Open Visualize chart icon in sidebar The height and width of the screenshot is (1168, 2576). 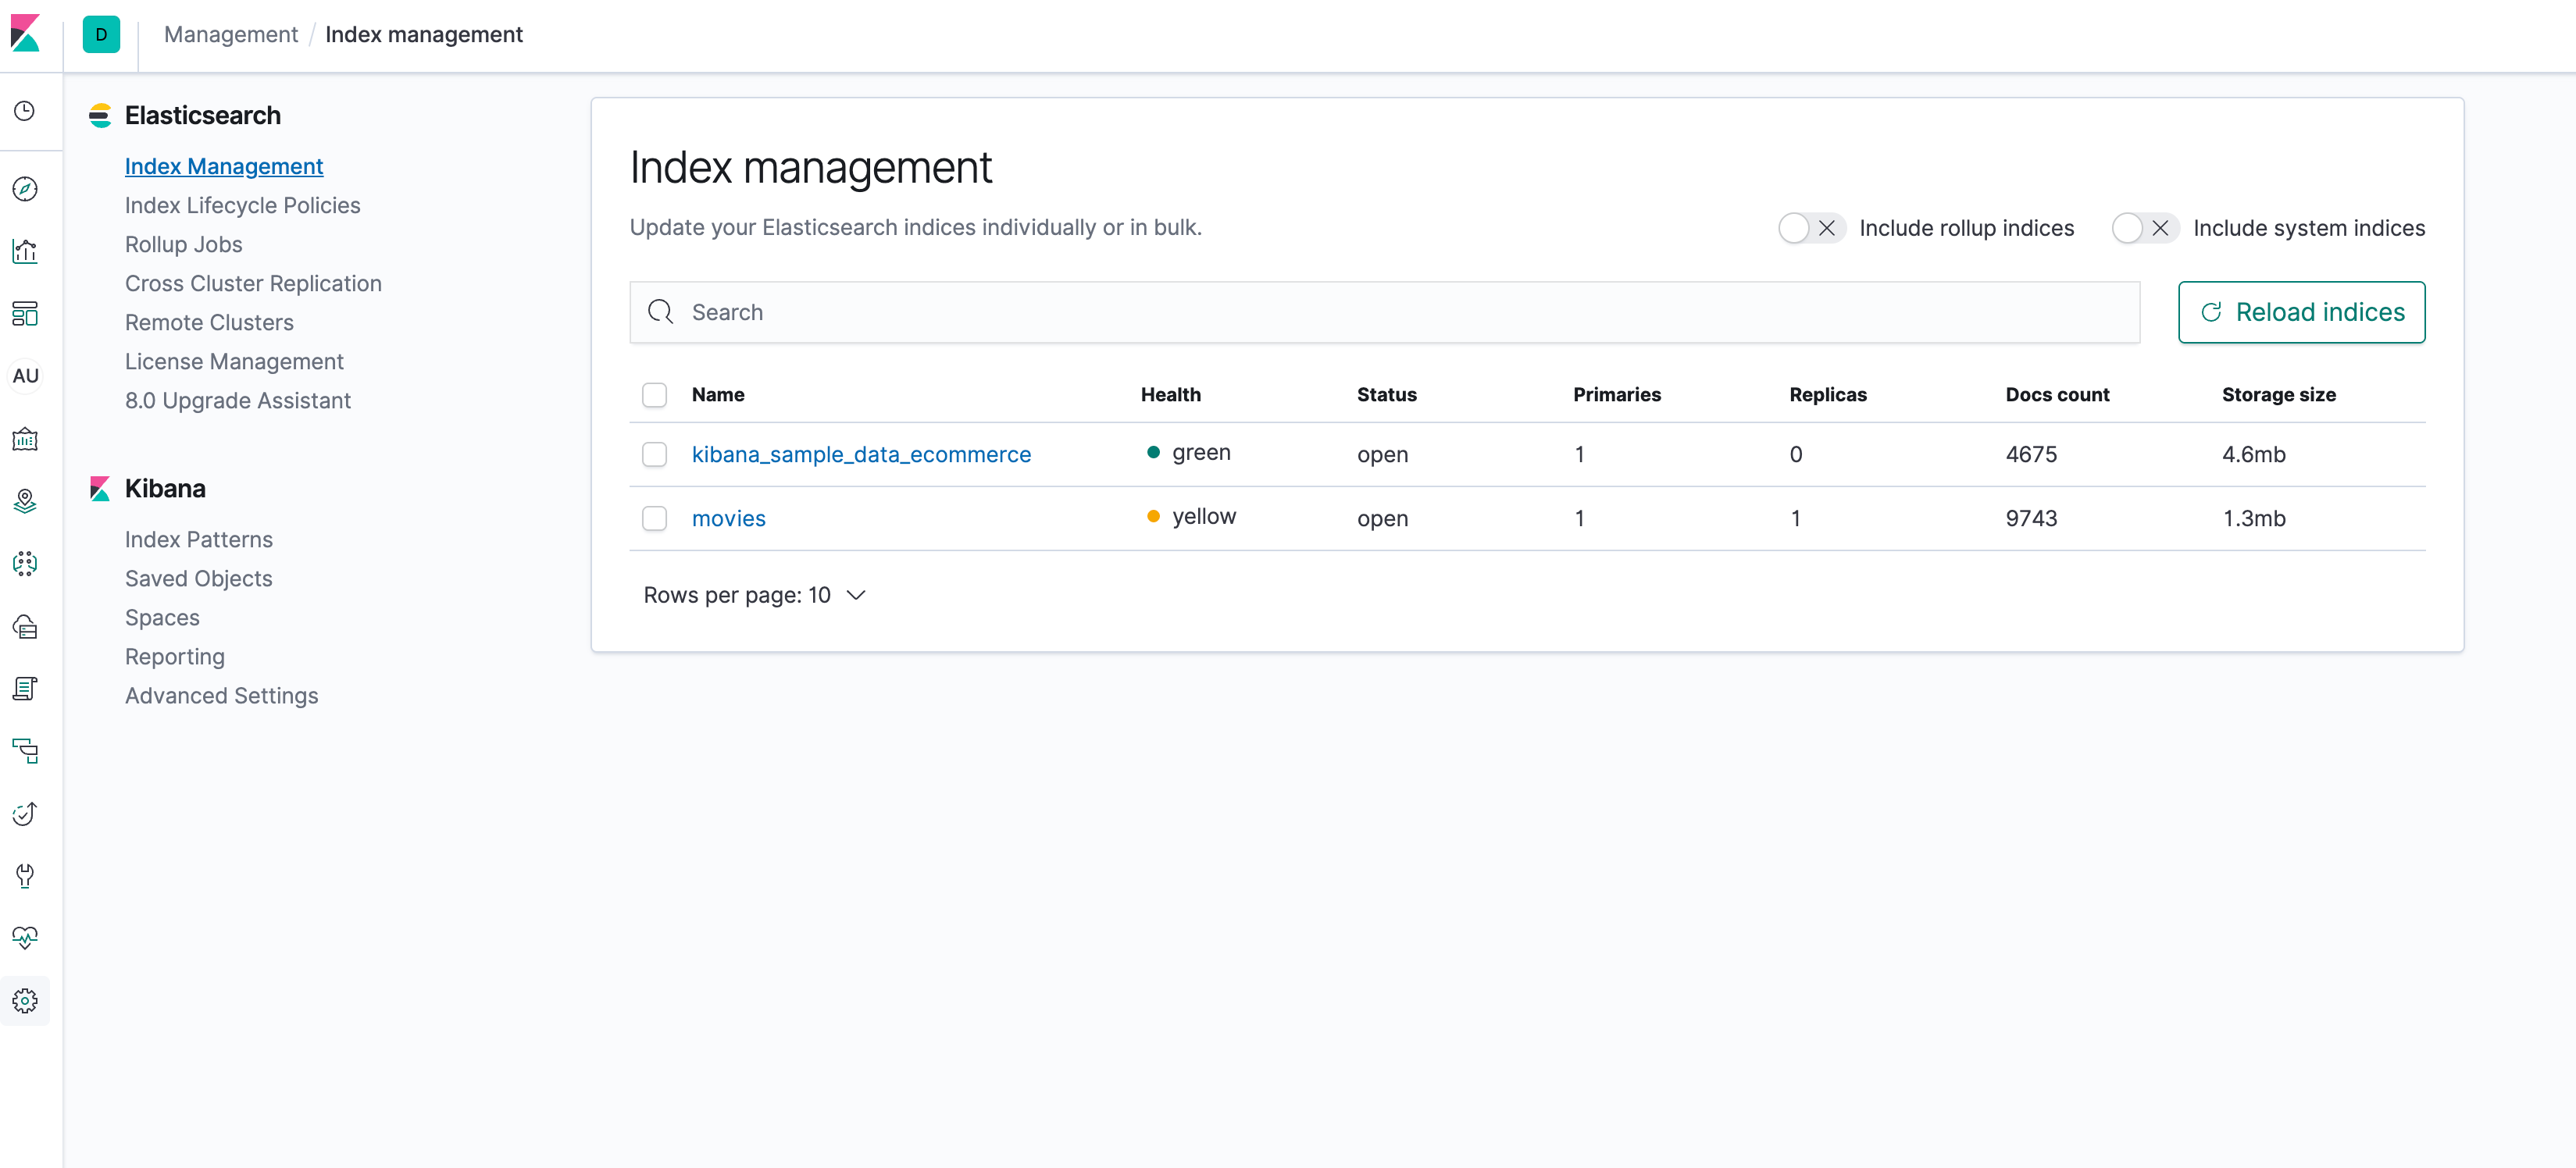click(25, 251)
